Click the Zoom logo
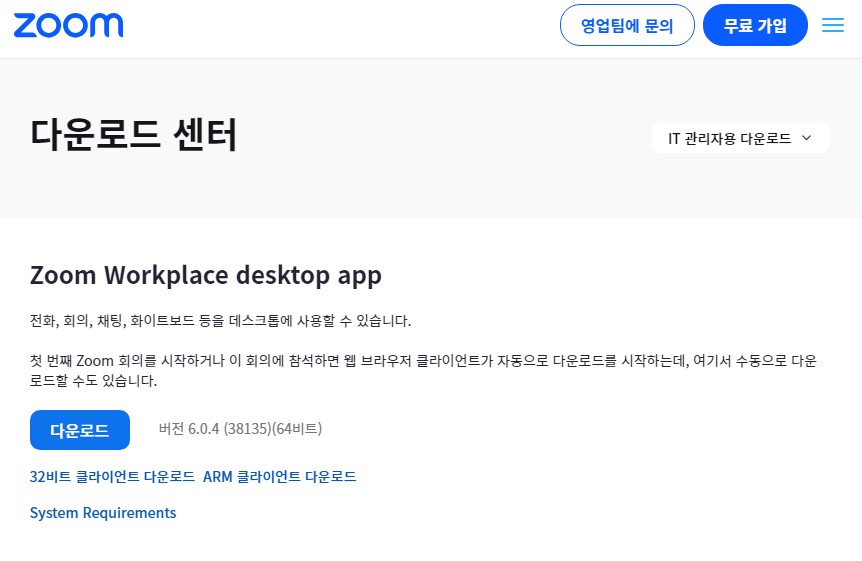 68,25
